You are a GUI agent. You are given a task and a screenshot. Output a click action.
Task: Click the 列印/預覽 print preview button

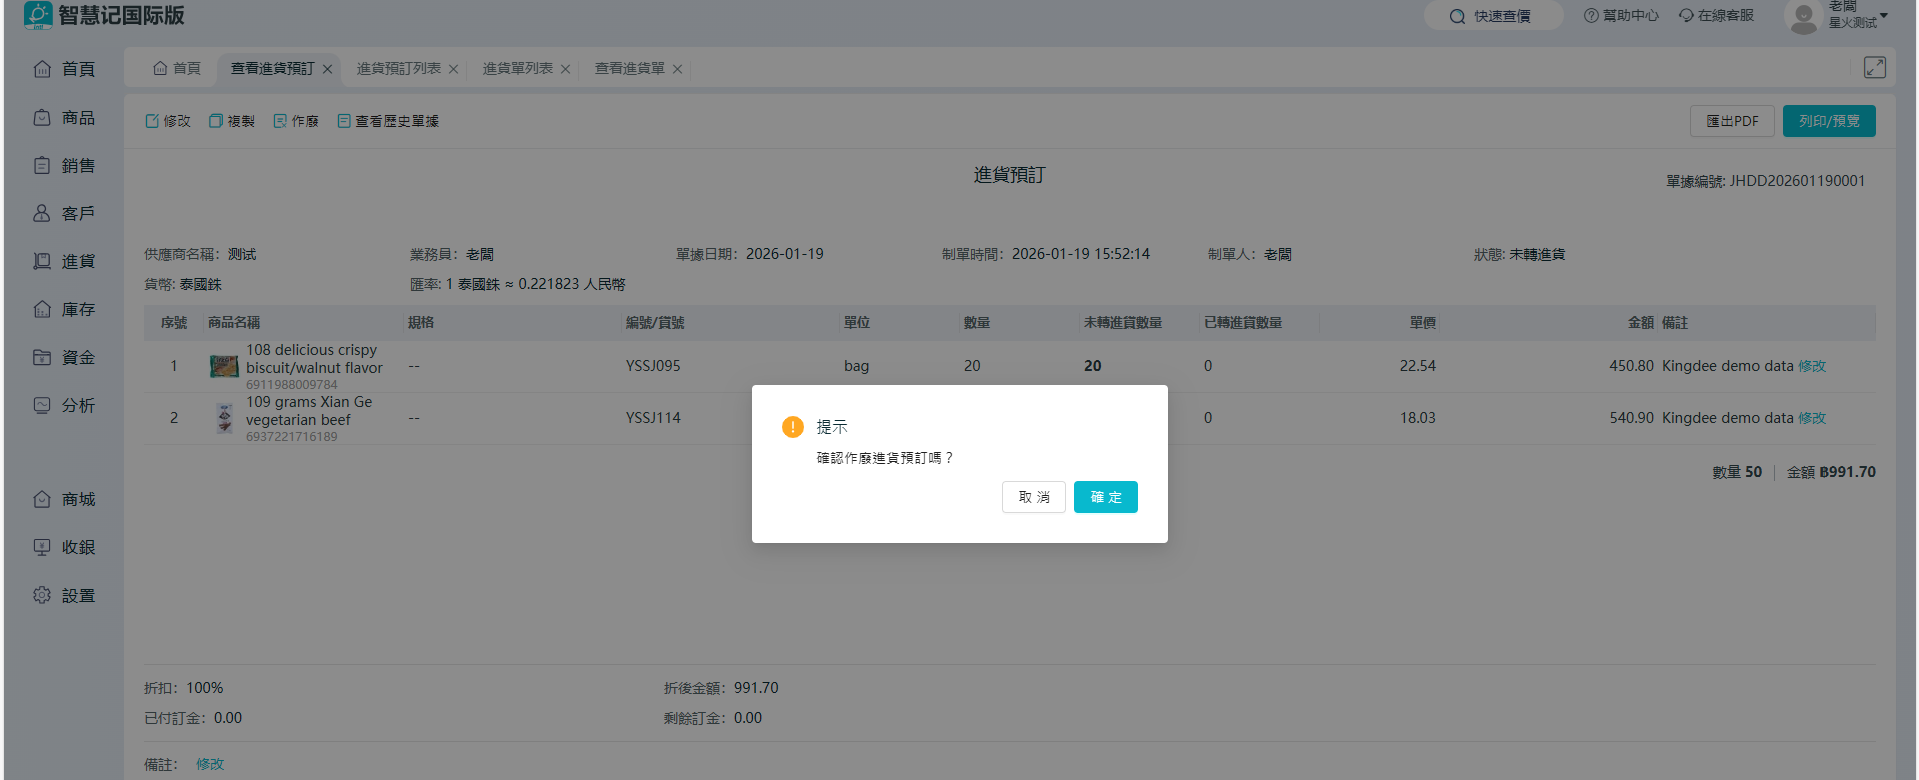tap(1828, 121)
